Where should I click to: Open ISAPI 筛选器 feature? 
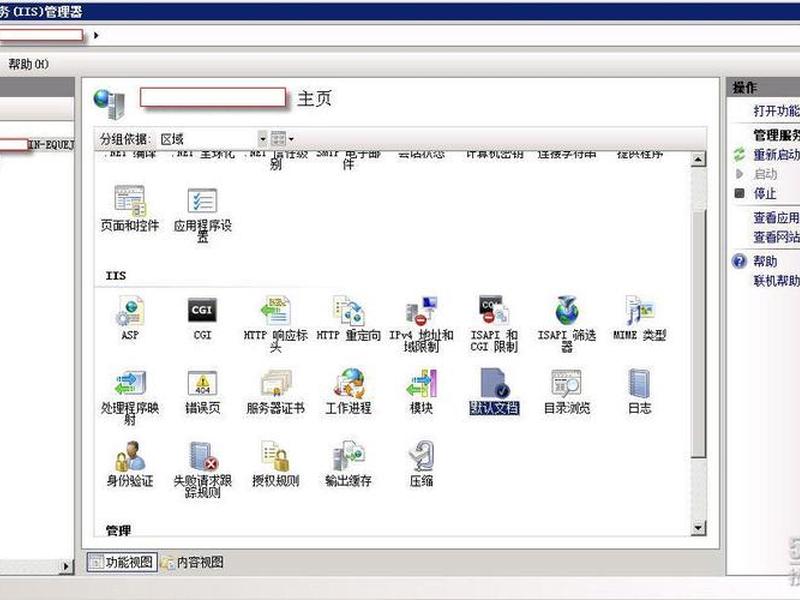click(567, 323)
